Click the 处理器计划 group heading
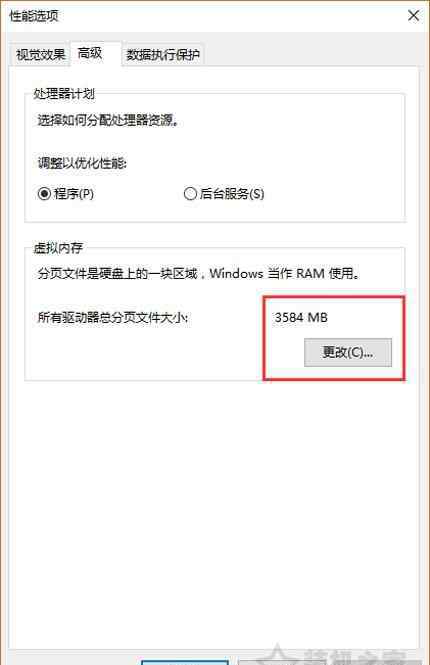 click(64, 94)
